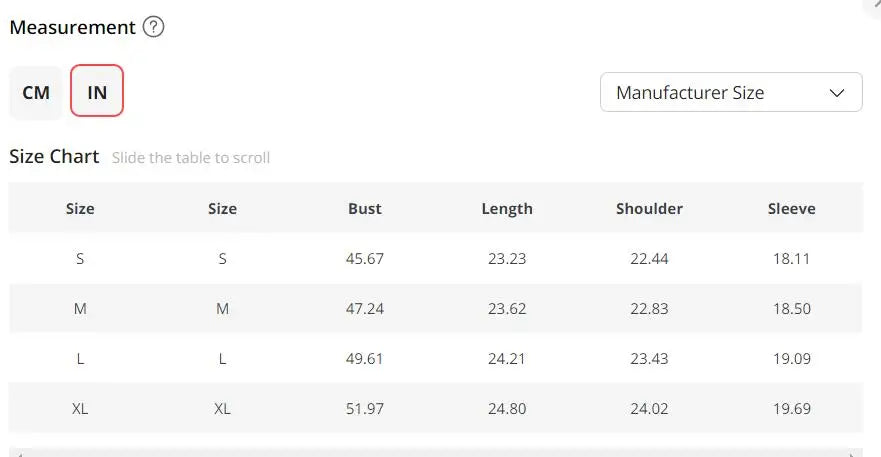Image resolution: width=881 pixels, height=457 pixels.
Task: Click the 47.24 bust measurement cell
Action: [x=365, y=309]
